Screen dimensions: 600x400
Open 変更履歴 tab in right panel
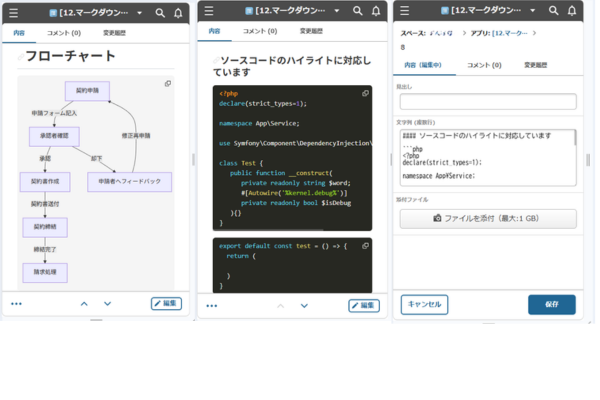point(535,65)
